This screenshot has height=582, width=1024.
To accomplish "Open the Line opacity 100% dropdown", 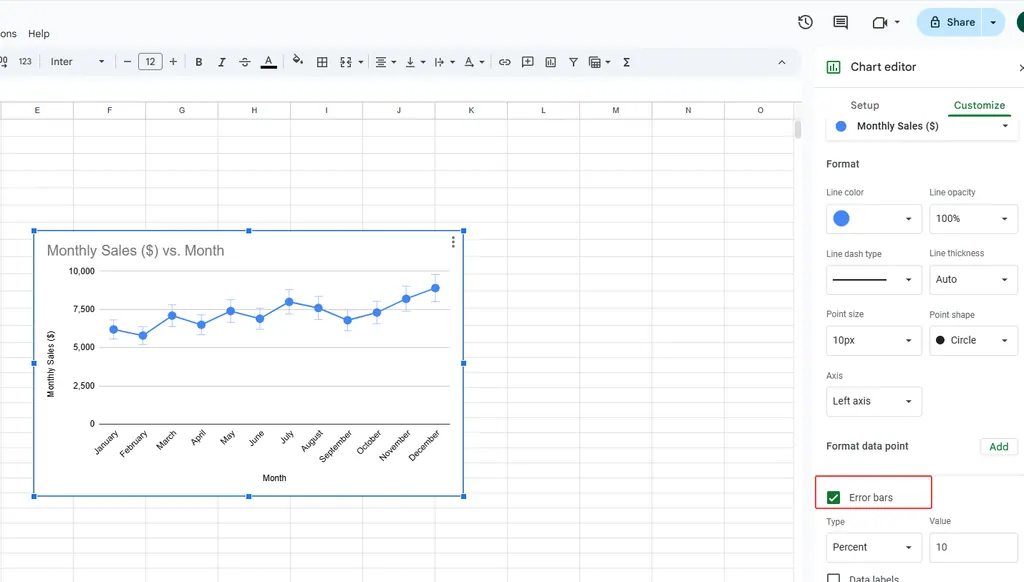I will (x=973, y=219).
